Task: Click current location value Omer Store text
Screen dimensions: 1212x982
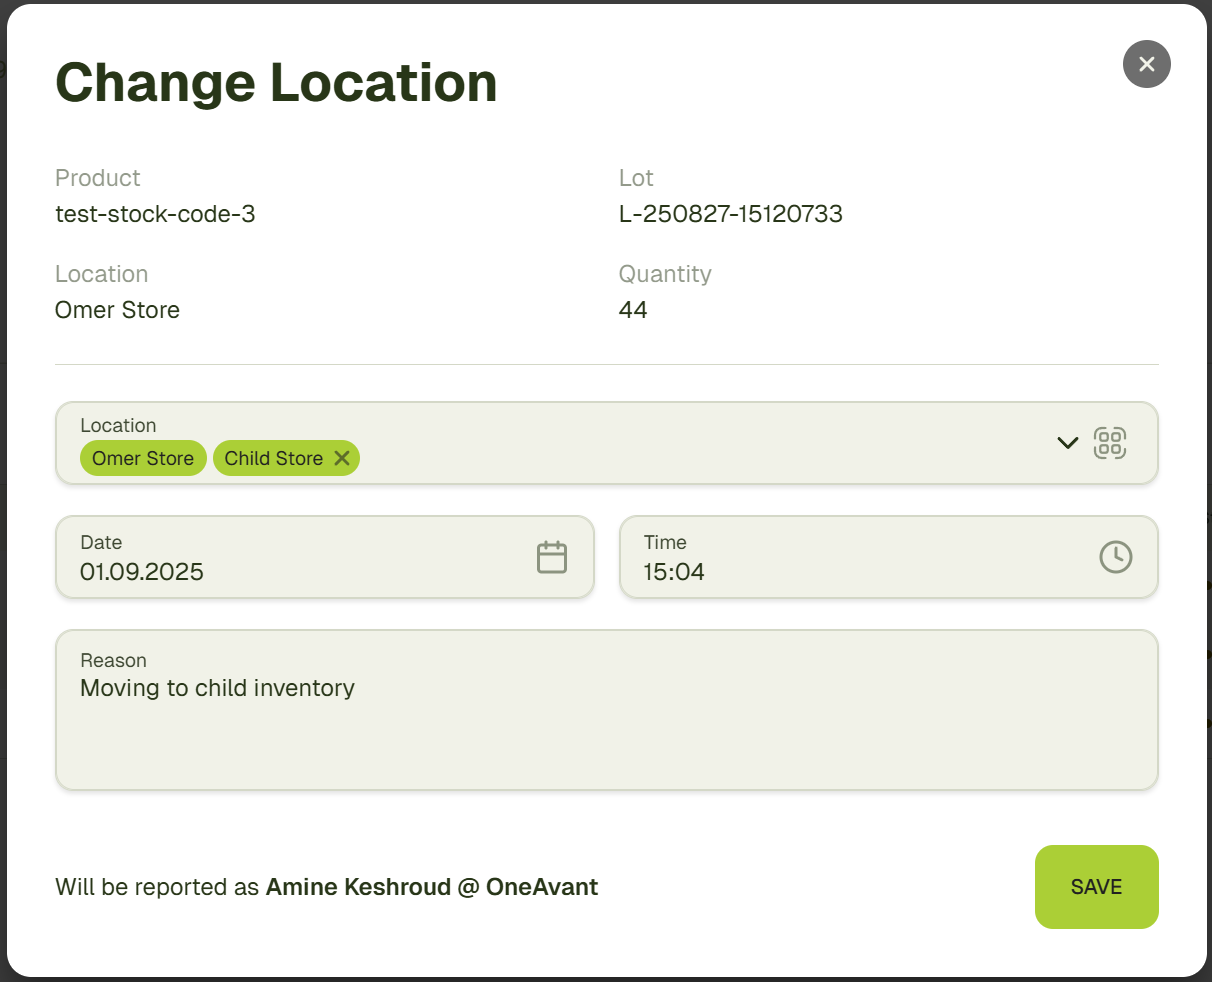Action: click(x=117, y=310)
